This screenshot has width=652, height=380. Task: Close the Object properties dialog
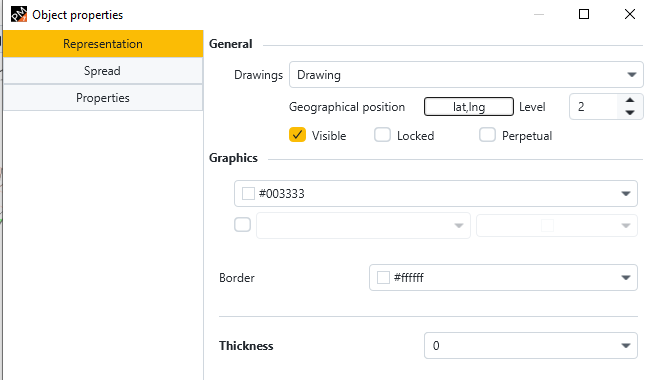pos(630,14)
